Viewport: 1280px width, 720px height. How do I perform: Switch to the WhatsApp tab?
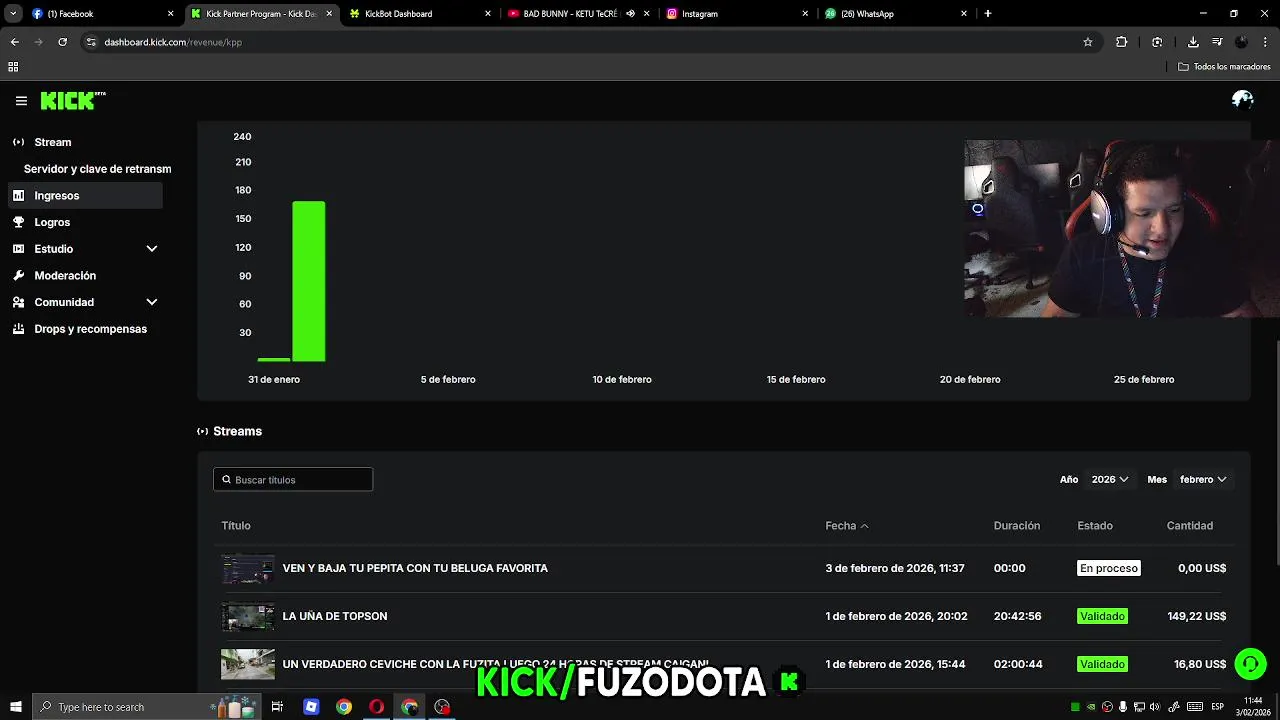coord(895,14)
